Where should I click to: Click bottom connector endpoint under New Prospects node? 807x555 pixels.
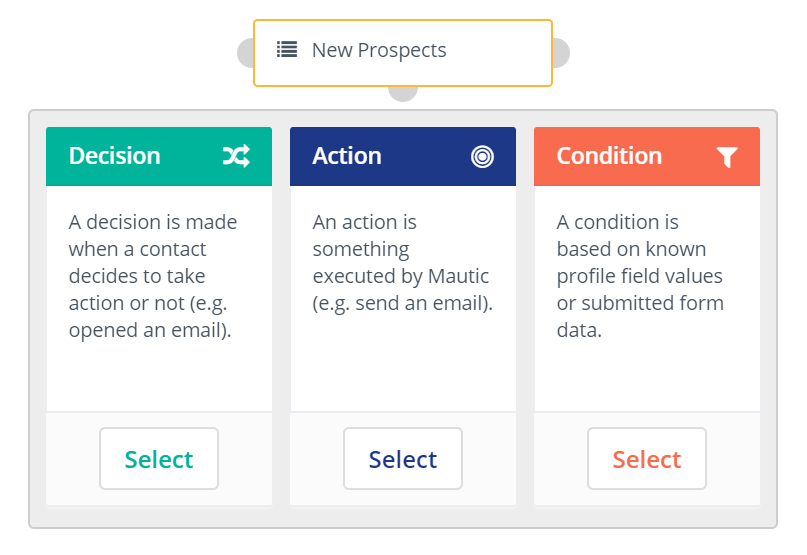pyautogui.click(x=402, y=93)
